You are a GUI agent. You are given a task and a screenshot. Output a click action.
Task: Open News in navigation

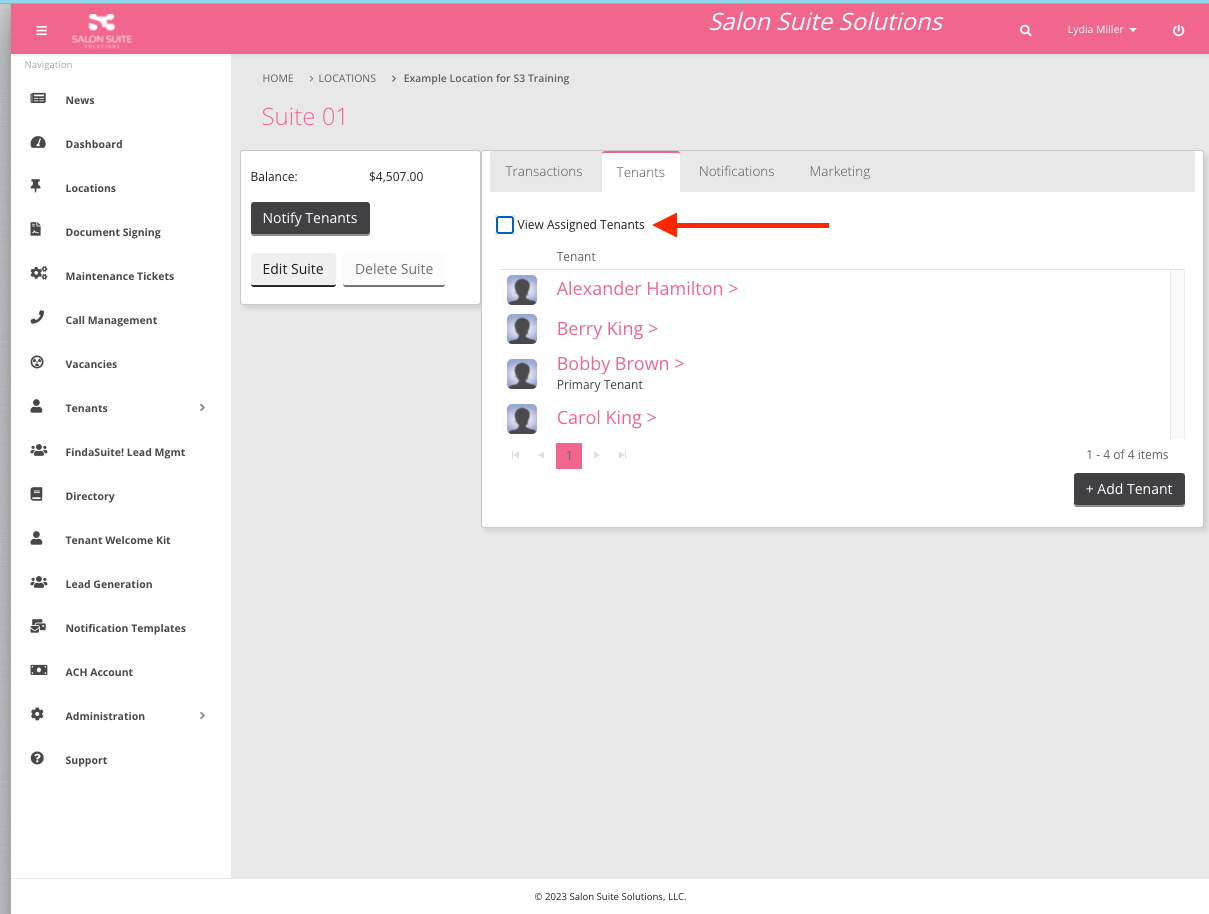tap(80, 100)
